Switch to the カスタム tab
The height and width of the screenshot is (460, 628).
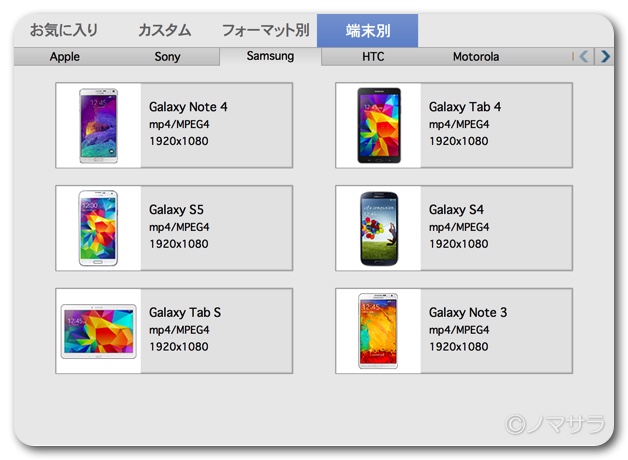click(164, 30)
